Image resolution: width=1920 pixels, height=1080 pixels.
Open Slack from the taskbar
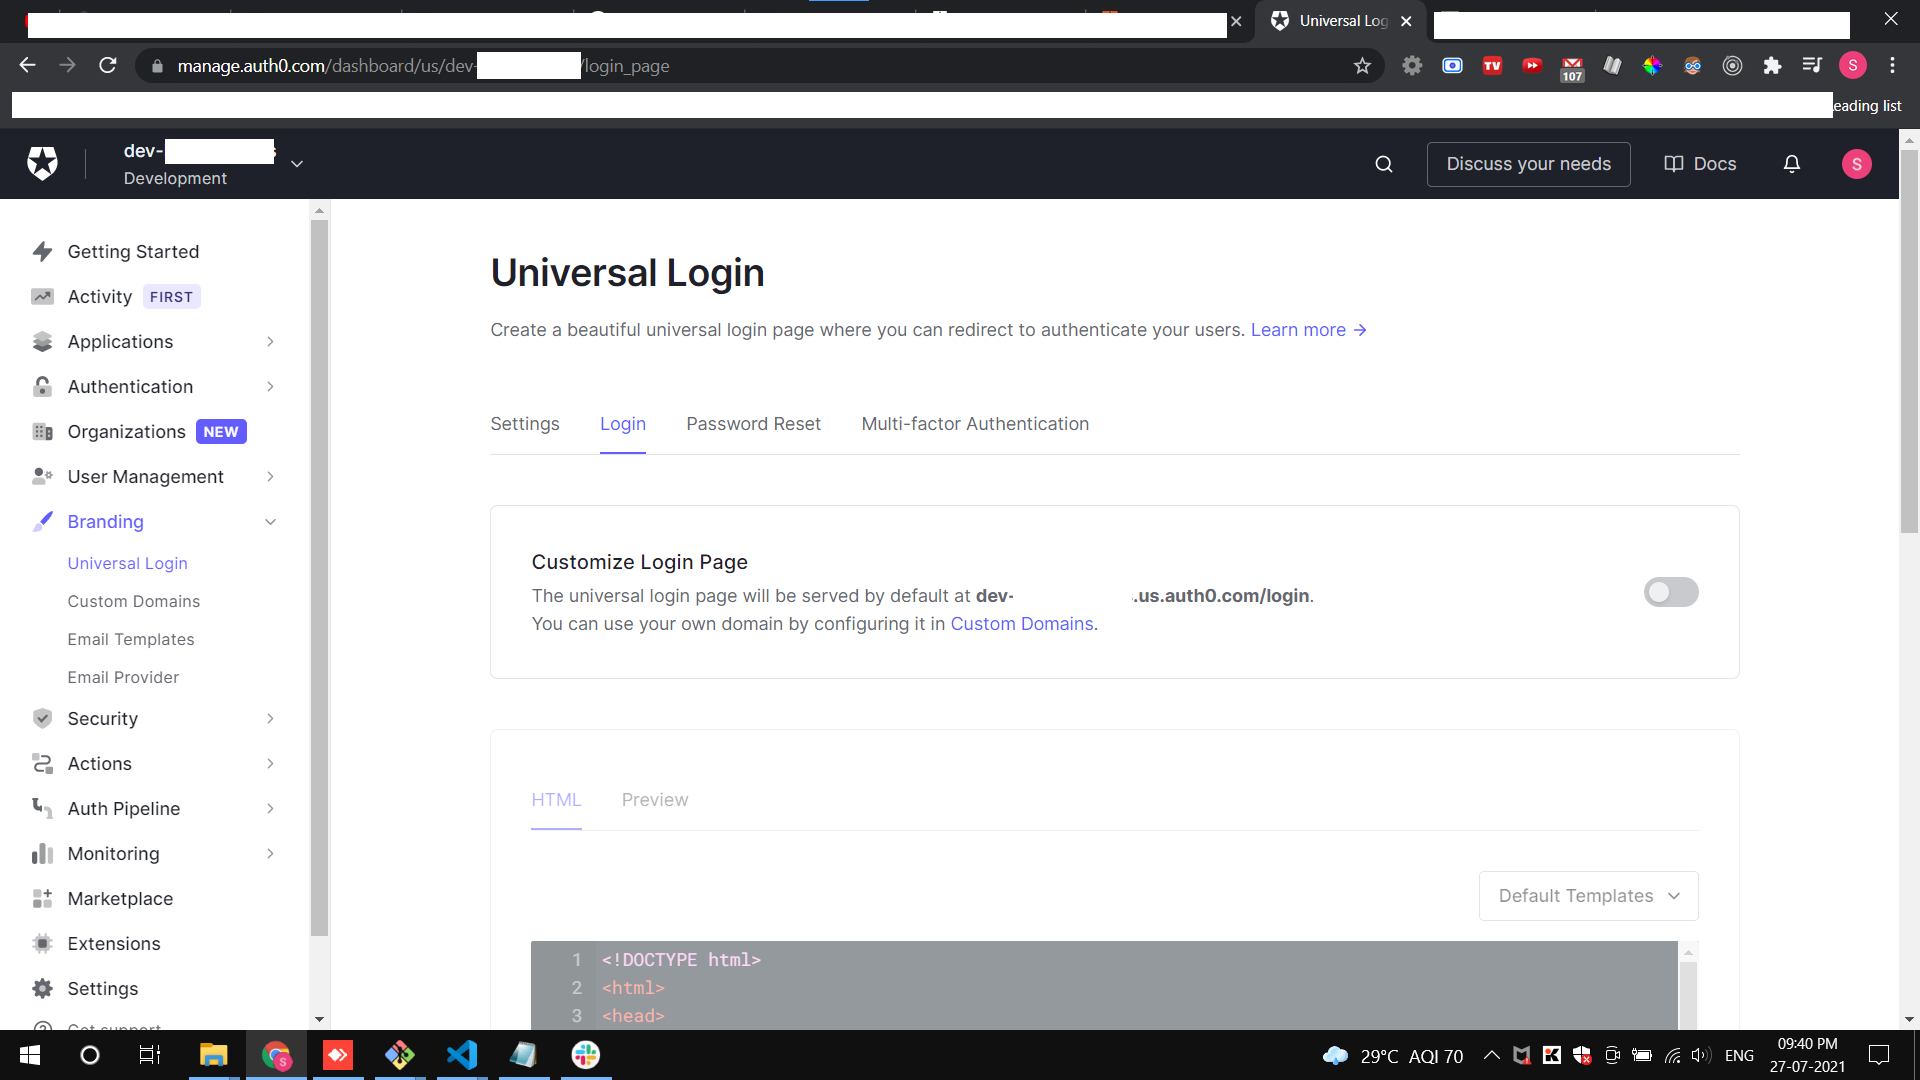pyautogui.click(x=586, y=1055)
